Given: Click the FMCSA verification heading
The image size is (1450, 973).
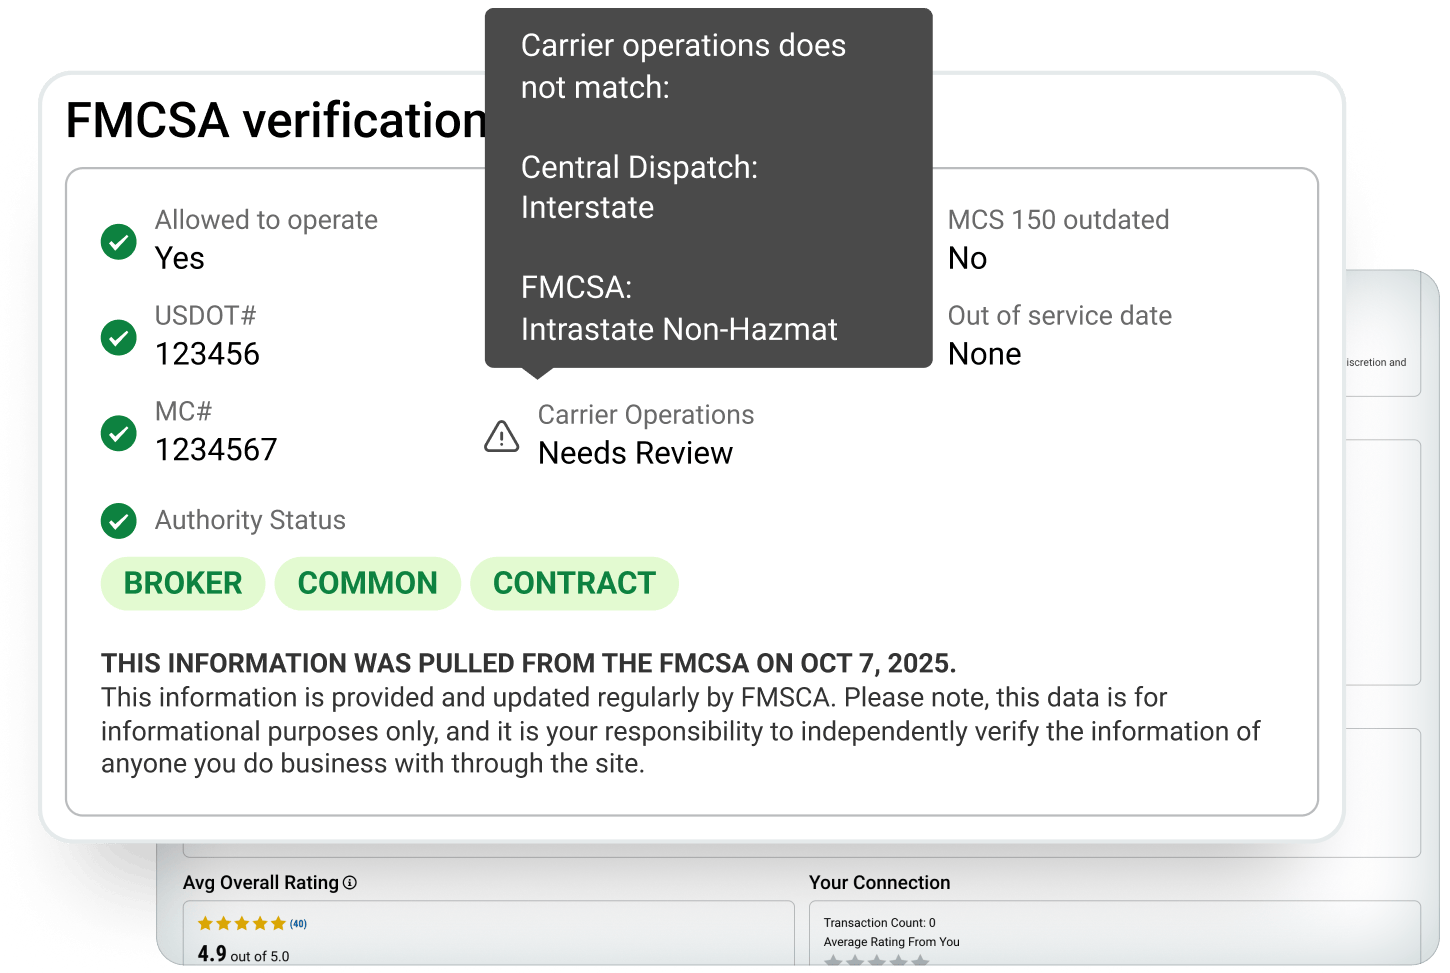Looking at the screenshot, I should 275,121.
